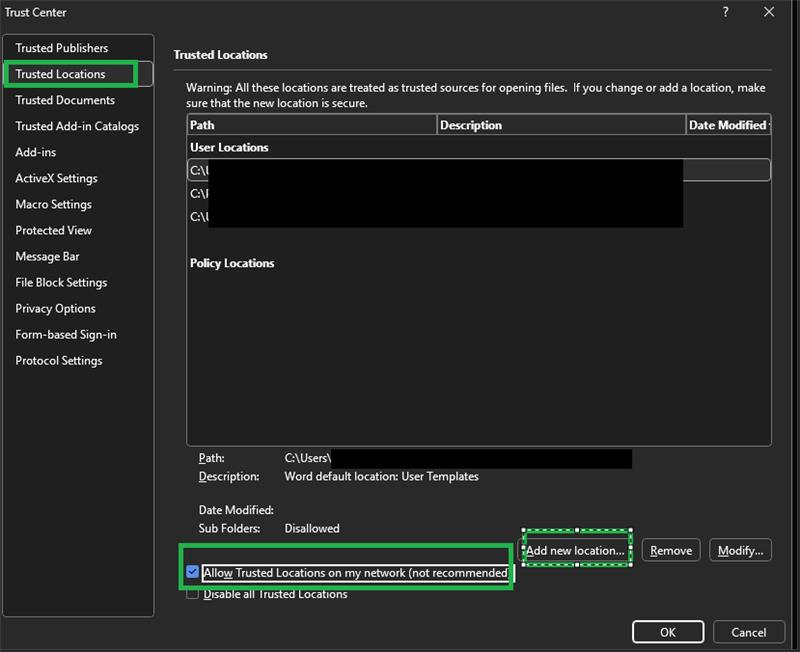
Task: Show Protected View options
Action: pos(54,230)
